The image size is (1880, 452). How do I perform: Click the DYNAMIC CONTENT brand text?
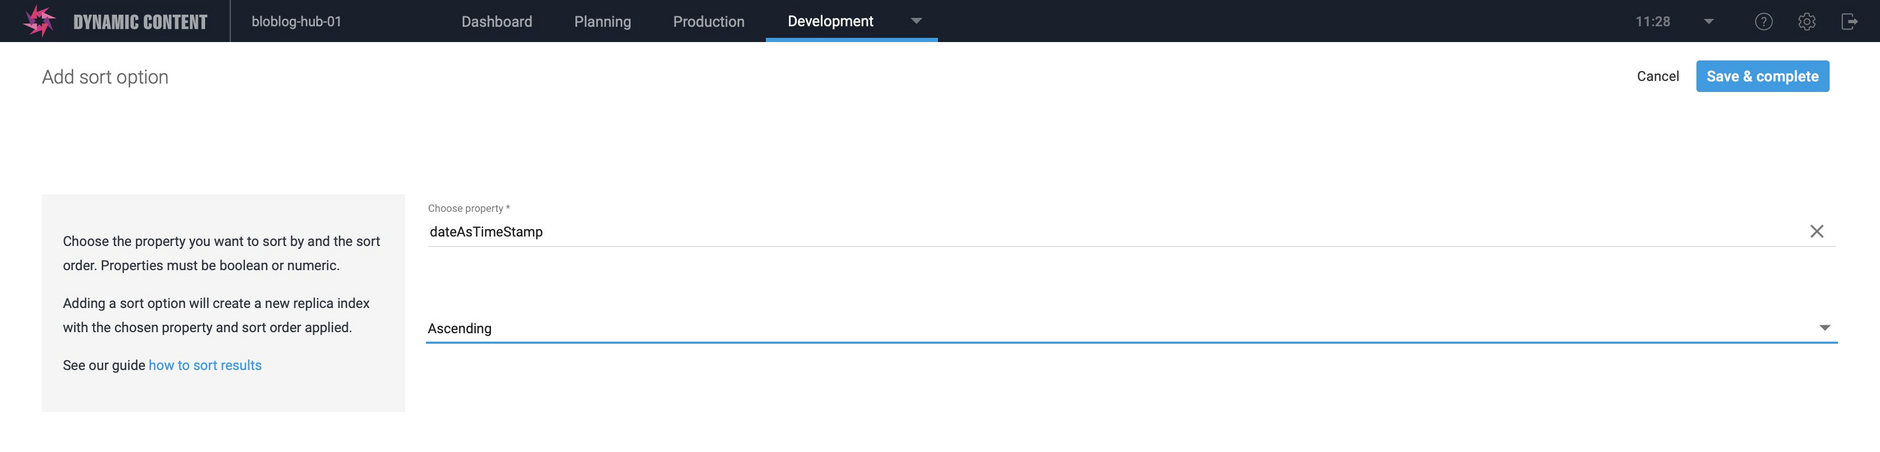(140, 21)
